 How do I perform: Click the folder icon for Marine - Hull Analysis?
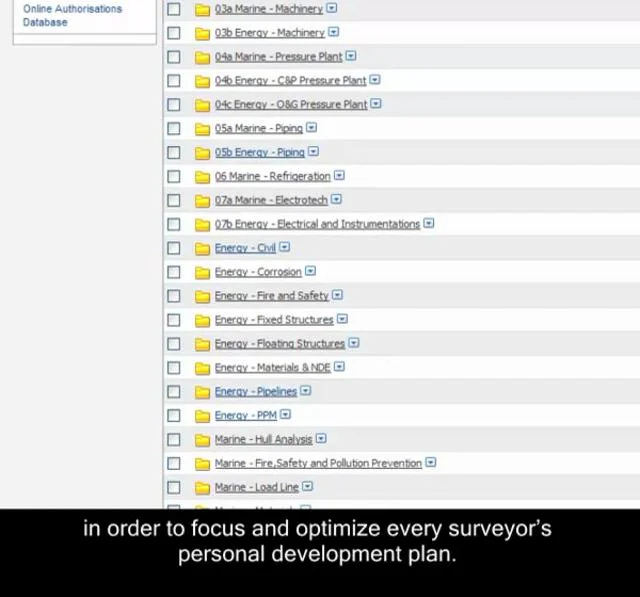coord(202,440)
